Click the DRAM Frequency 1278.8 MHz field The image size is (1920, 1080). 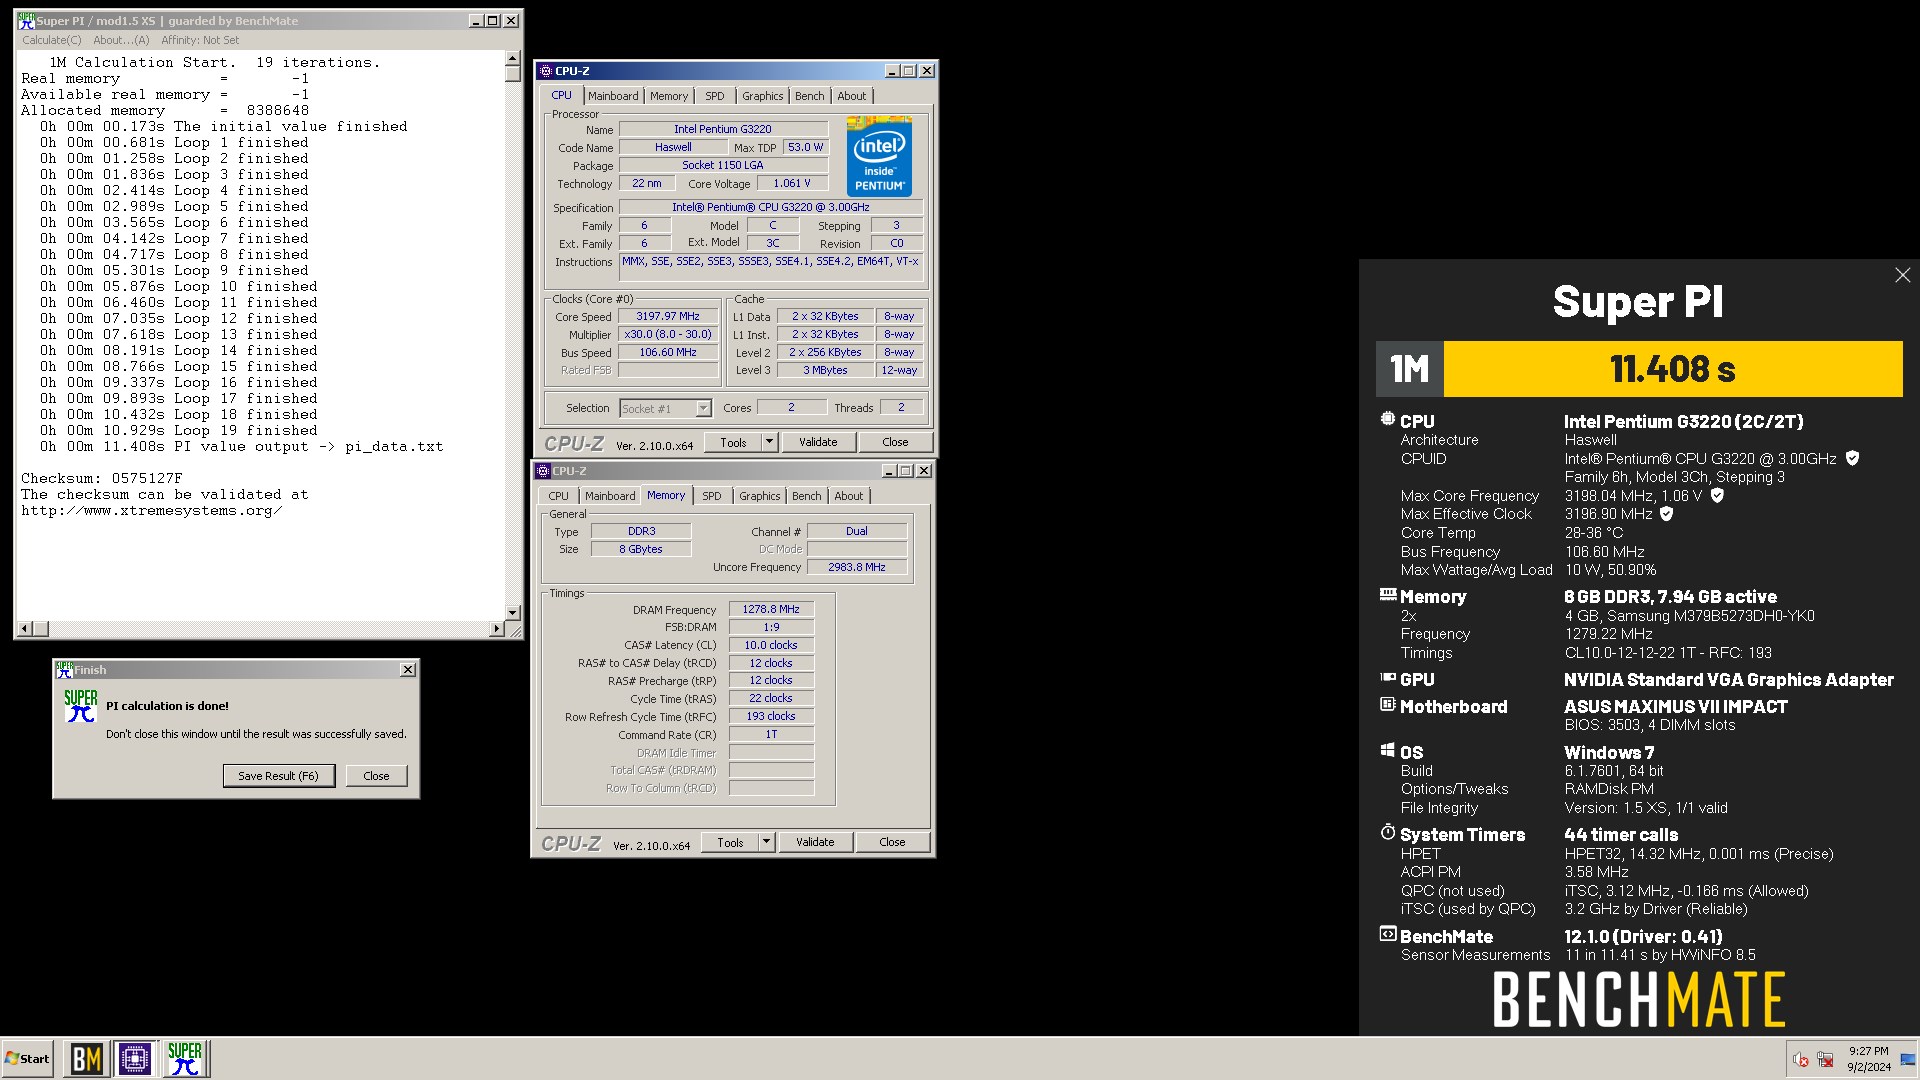(x=771, y=609)
